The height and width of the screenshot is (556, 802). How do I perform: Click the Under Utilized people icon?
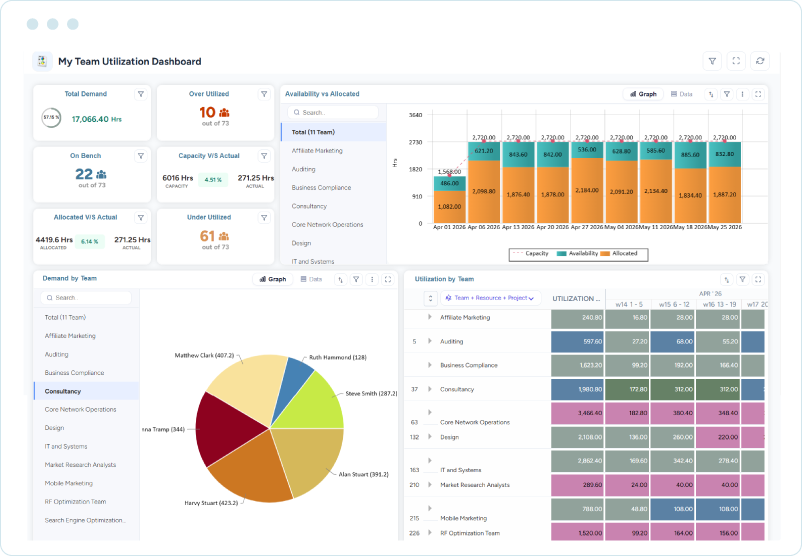tap(224, 236)
